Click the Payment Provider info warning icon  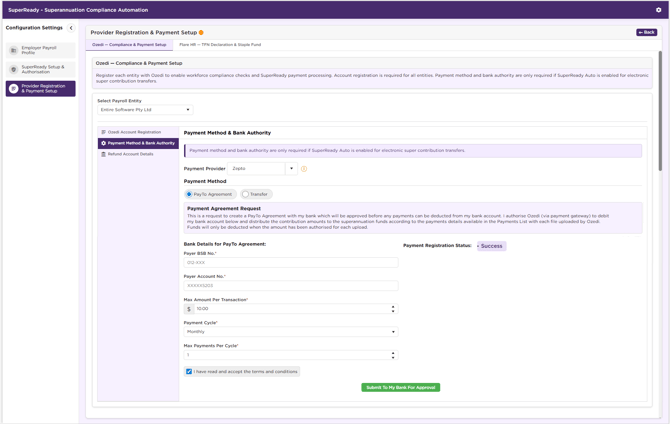pyautogui.click(x=304, y=169)
